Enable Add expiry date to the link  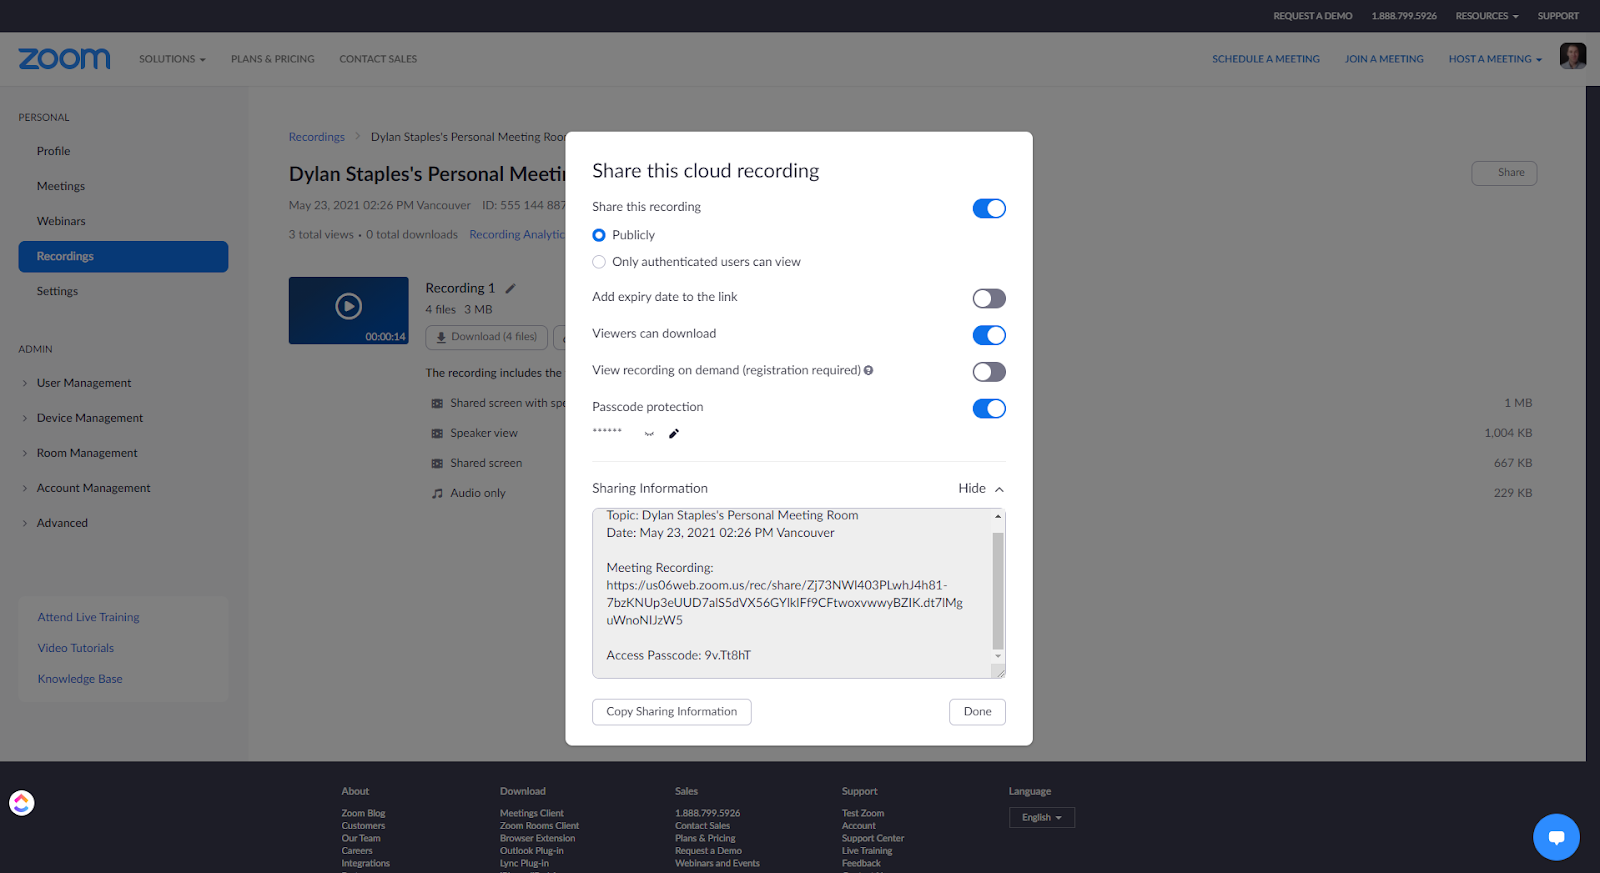[989, 298]
